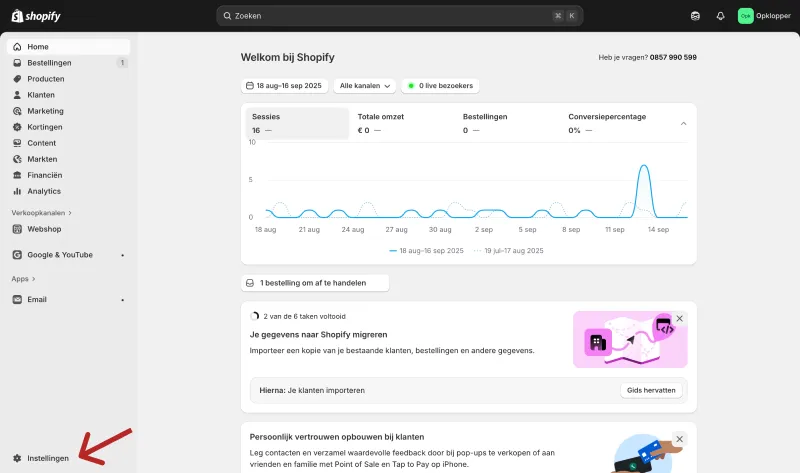Click the migration illustration thumbnail

(x=630, y=339)
